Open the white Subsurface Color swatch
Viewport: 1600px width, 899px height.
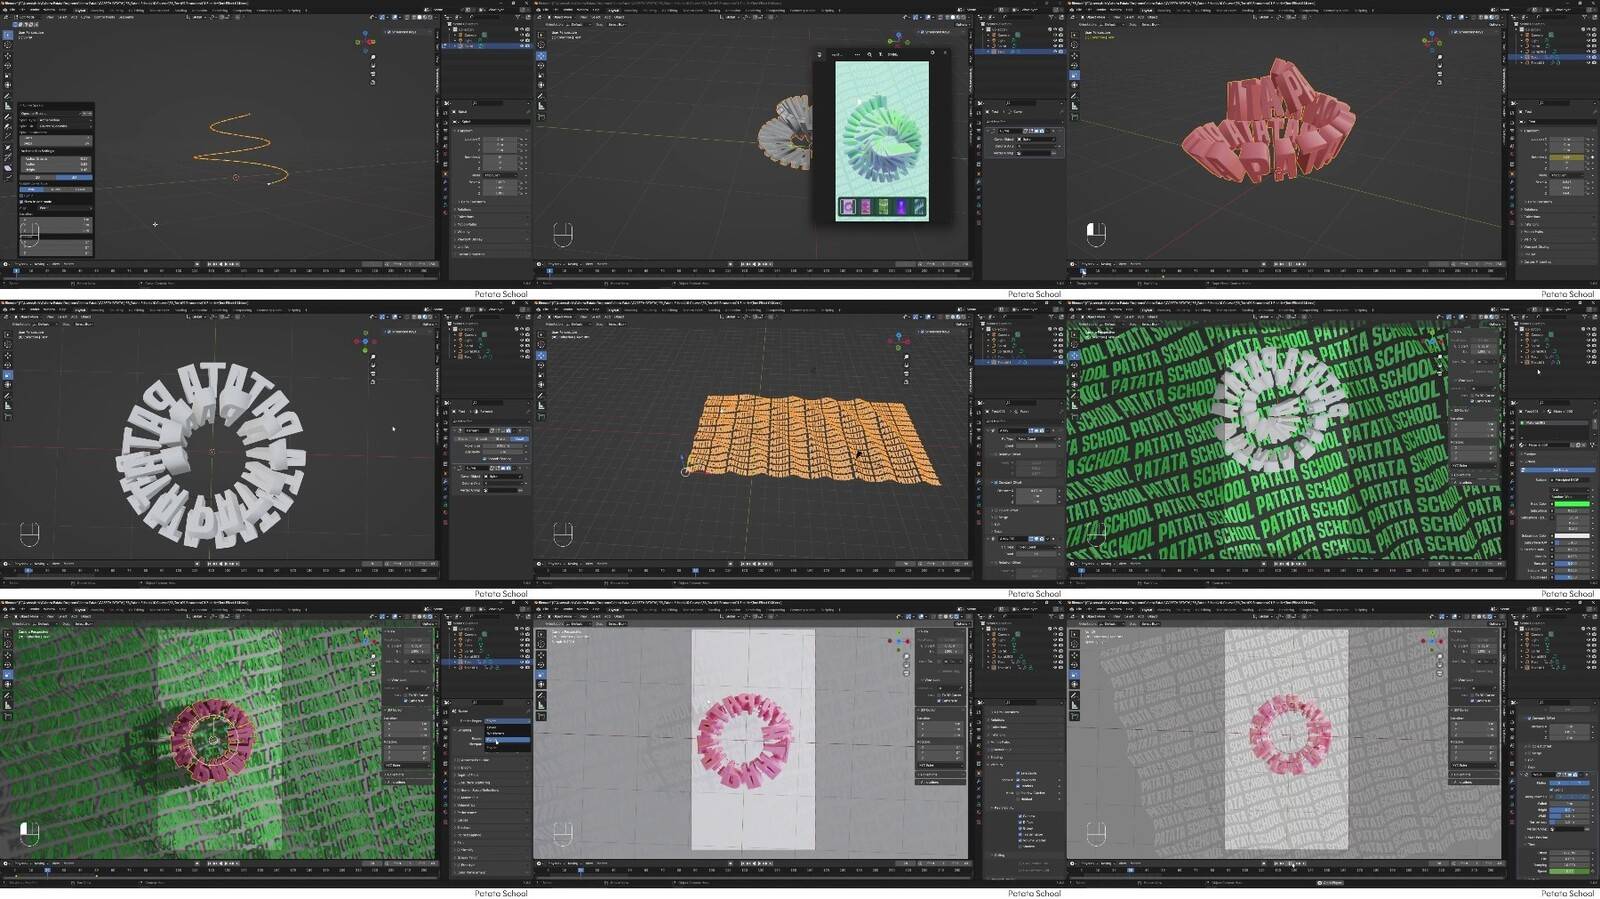click(1570, 536)
